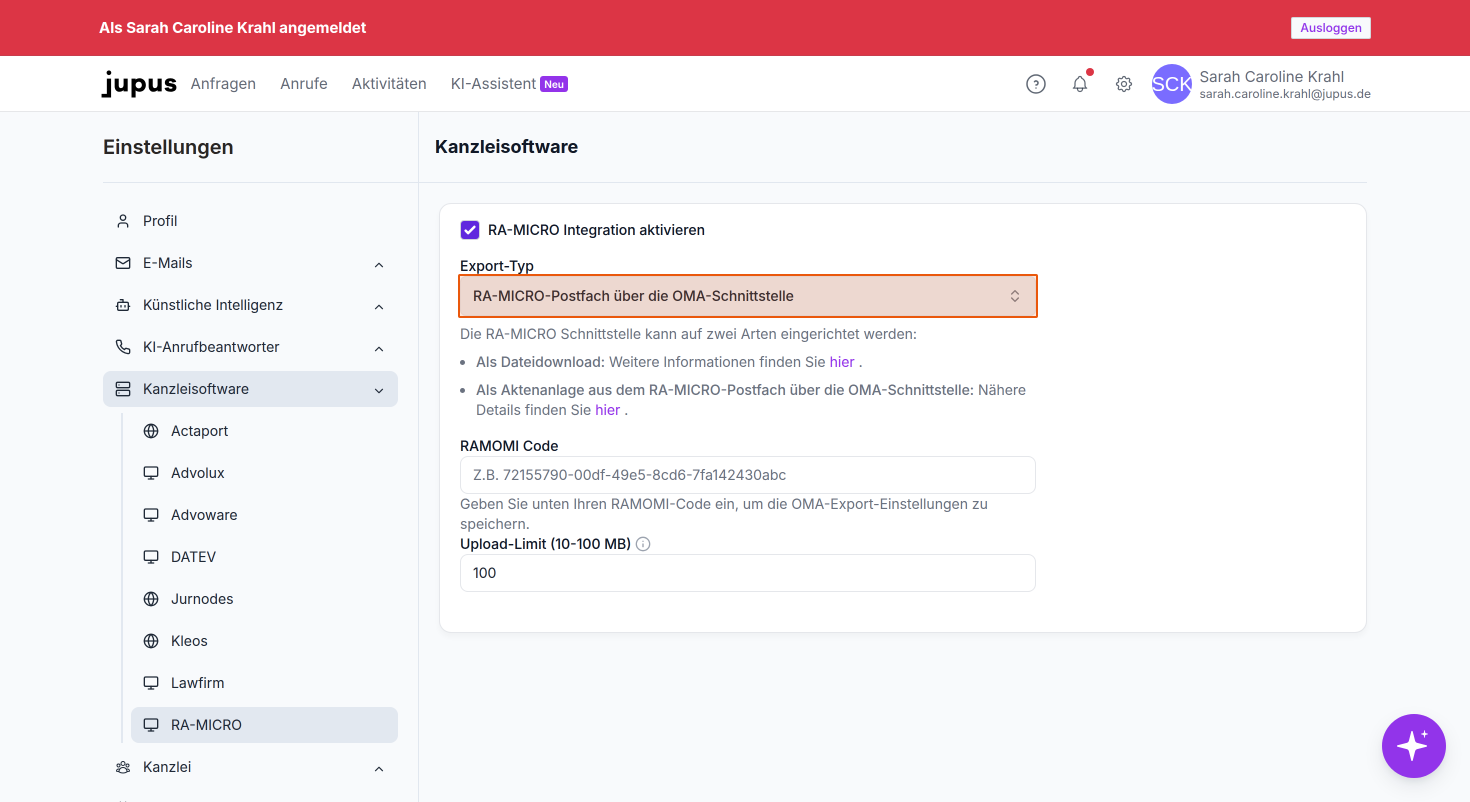The height and width of the screenshot is (802, 1470).
Task: Follow the 'hier' link for OMA-Schnittstelle details
Action: coord(607,410)
